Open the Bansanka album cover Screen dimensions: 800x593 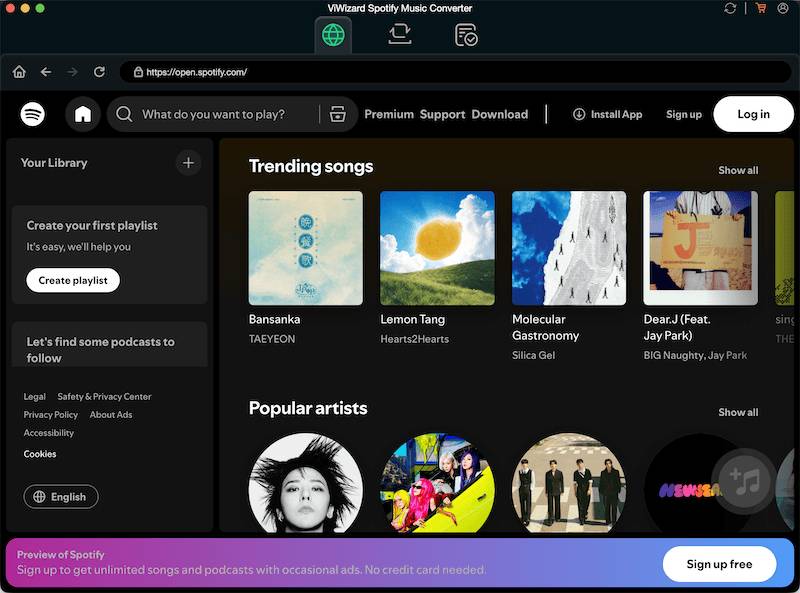point(306,248)
